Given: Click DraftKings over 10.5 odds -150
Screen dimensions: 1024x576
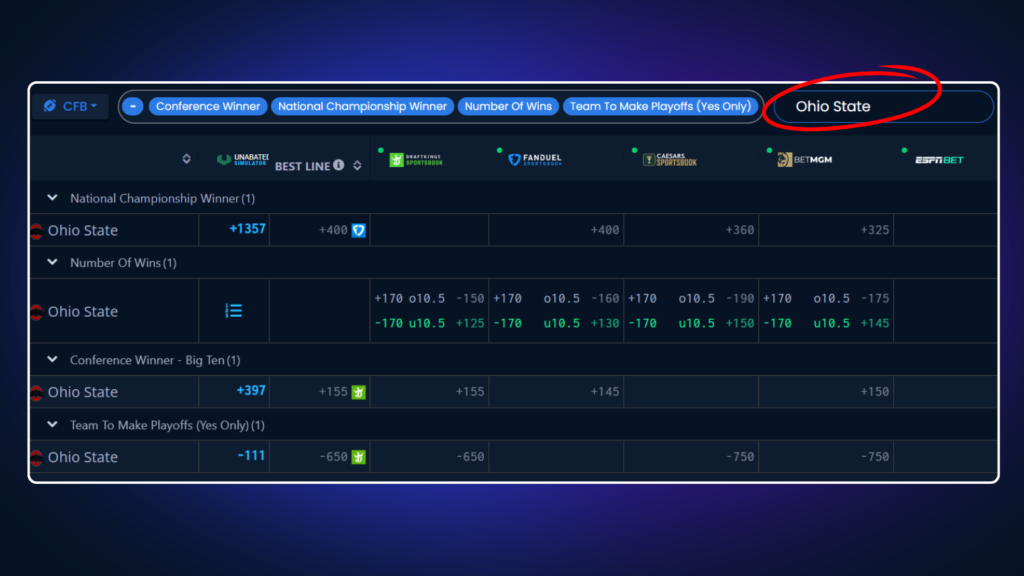Looking at the screenshot, I should point(470,298).
